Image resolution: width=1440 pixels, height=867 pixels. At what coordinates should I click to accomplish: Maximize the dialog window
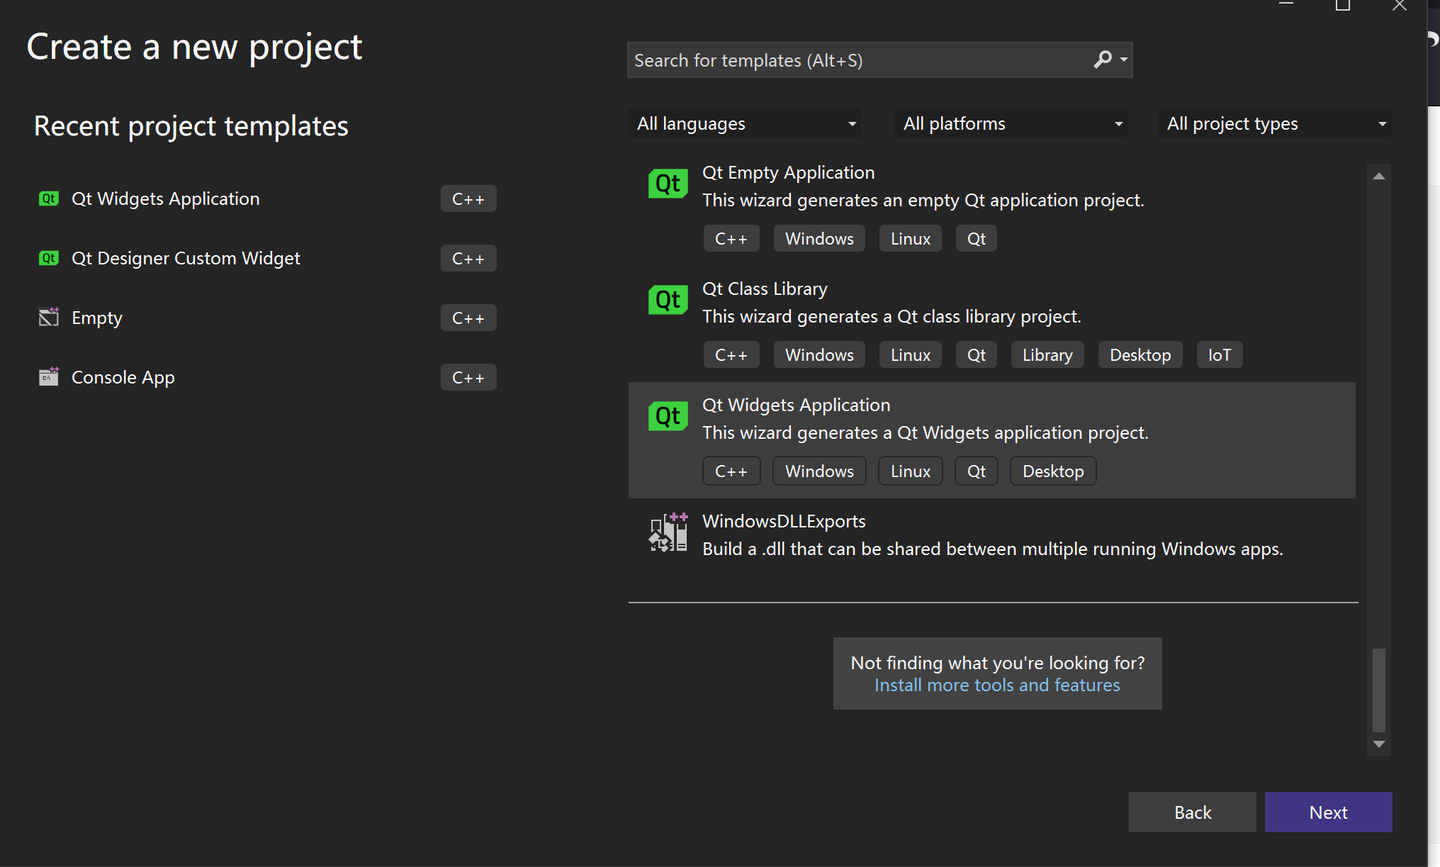pyautogui.click(x=1343, y=6)
